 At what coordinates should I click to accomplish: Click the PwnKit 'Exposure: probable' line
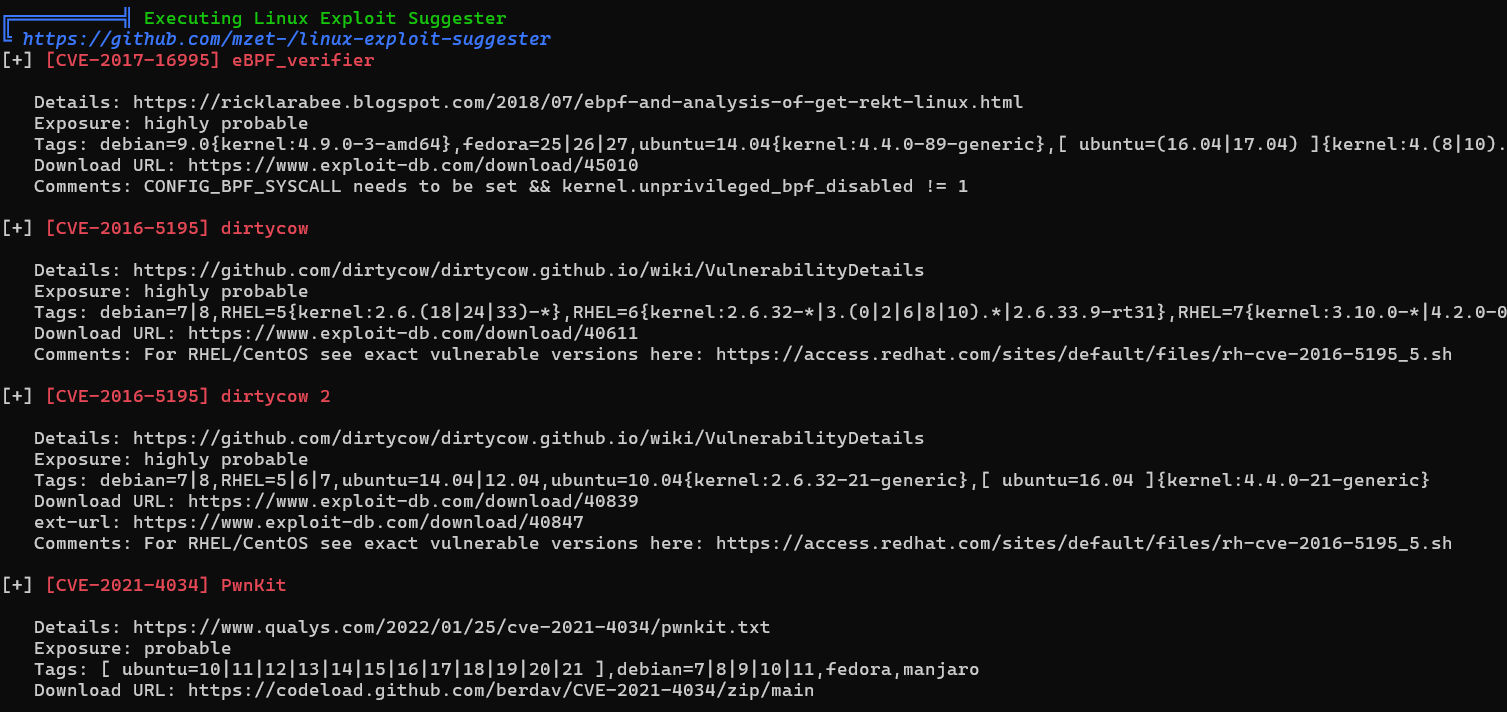pyautogui.click(x=133, y=648)
